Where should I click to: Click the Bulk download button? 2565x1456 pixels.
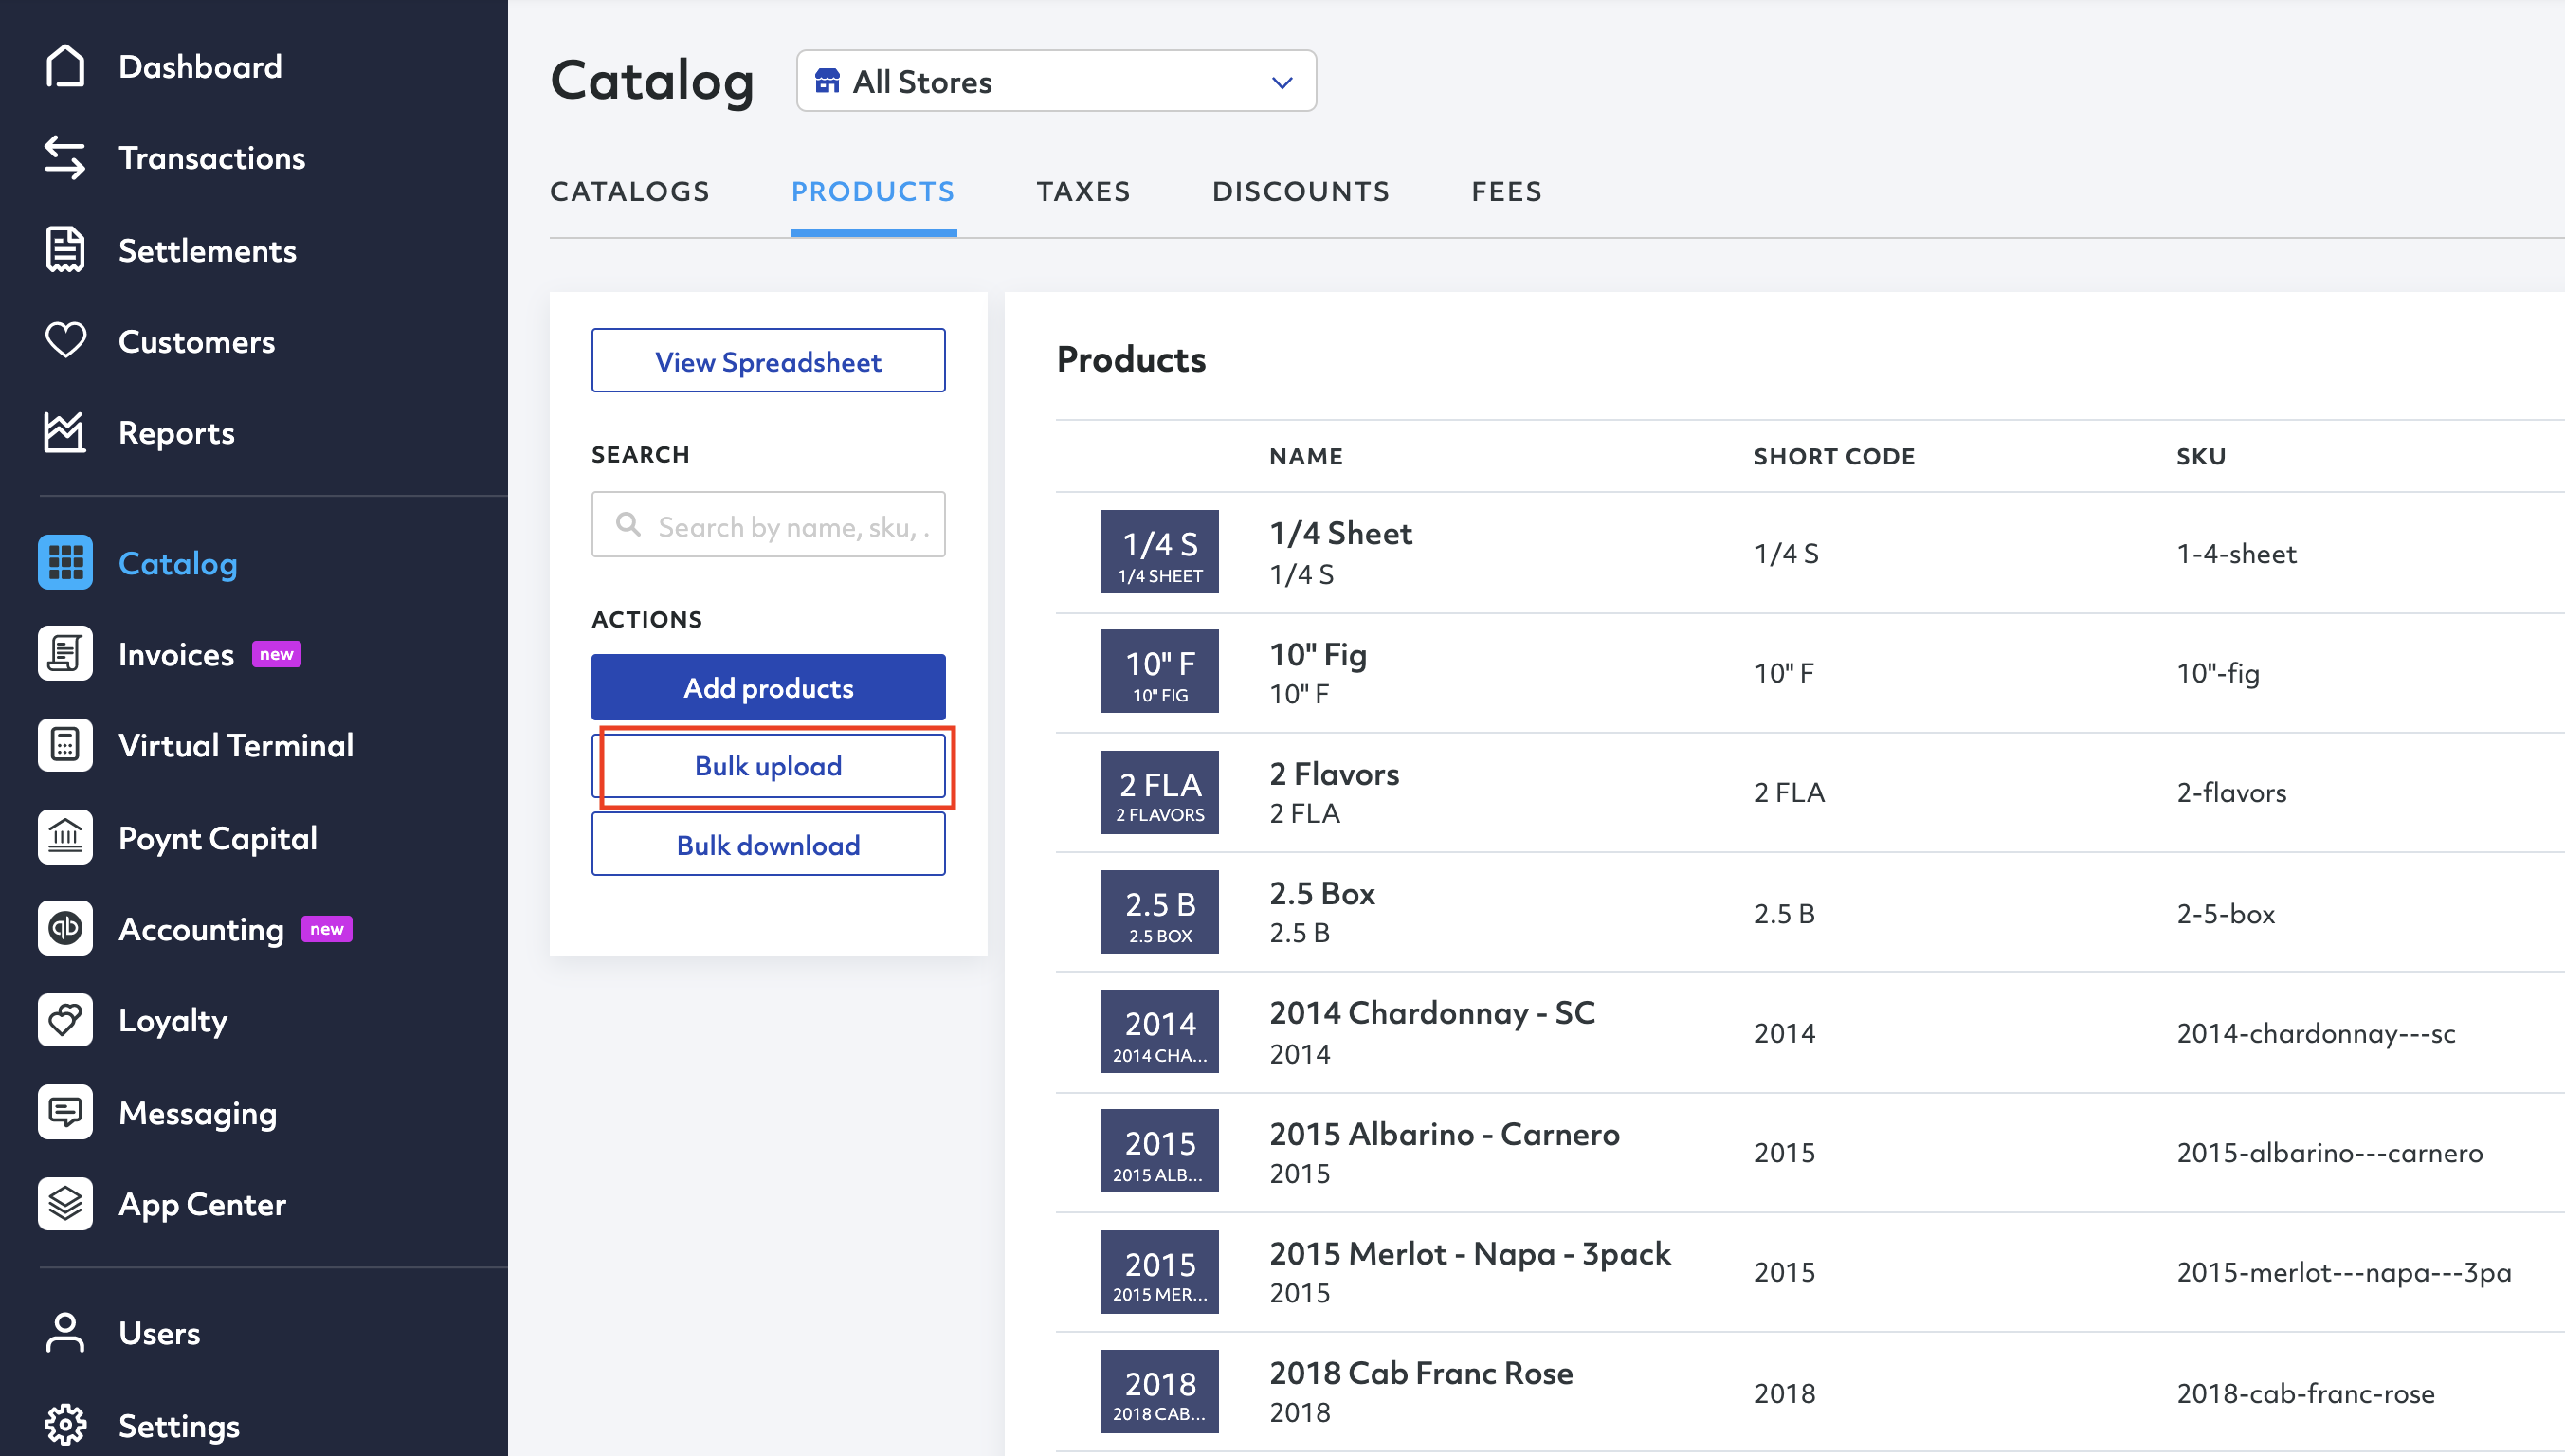[767, 845]
